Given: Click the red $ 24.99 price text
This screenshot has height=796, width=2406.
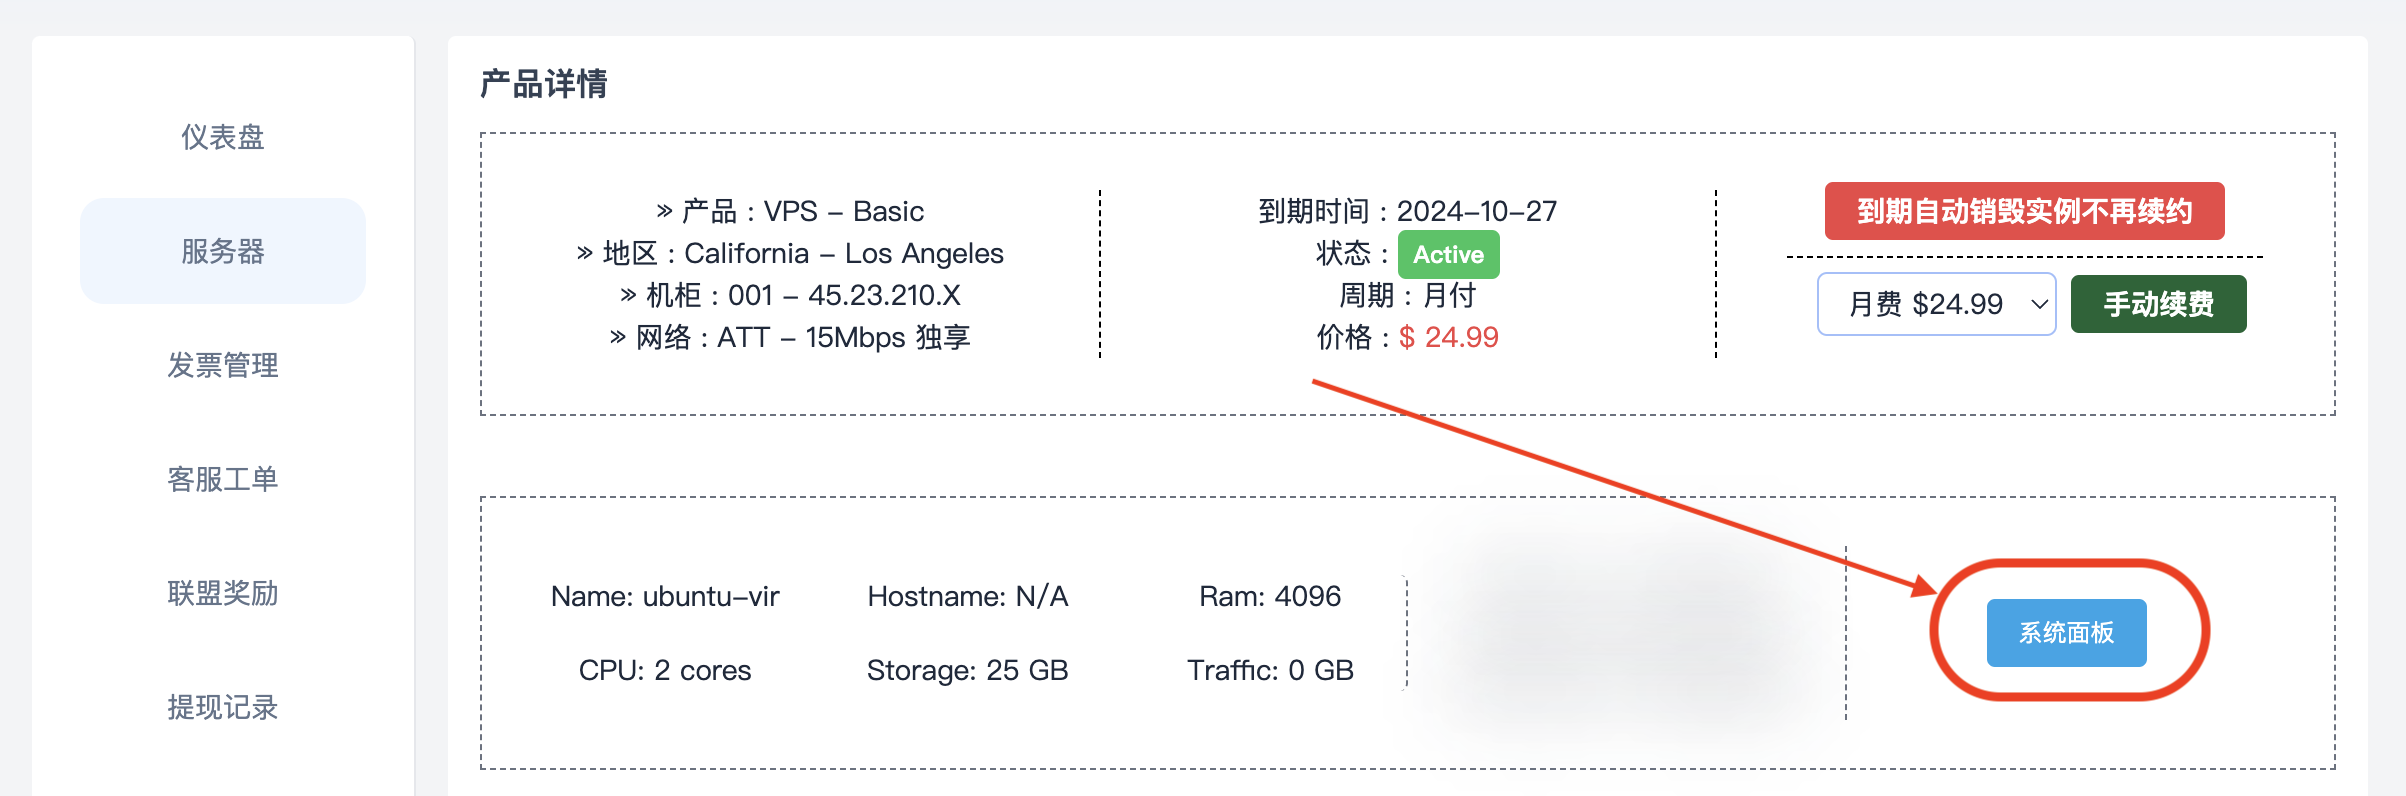Looking at the screenshot, I should point(1448,337).
